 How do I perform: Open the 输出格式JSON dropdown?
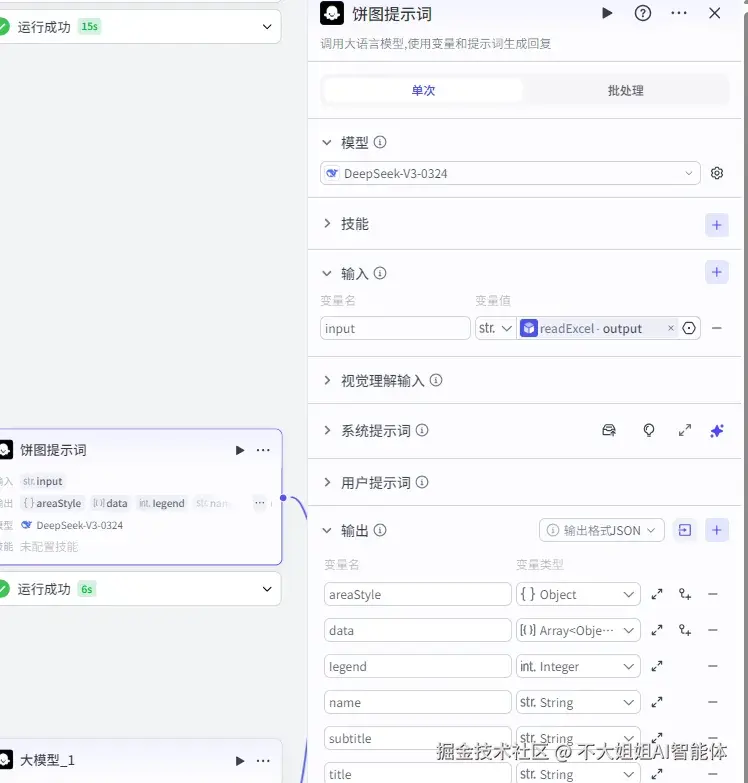coord(601,530)
